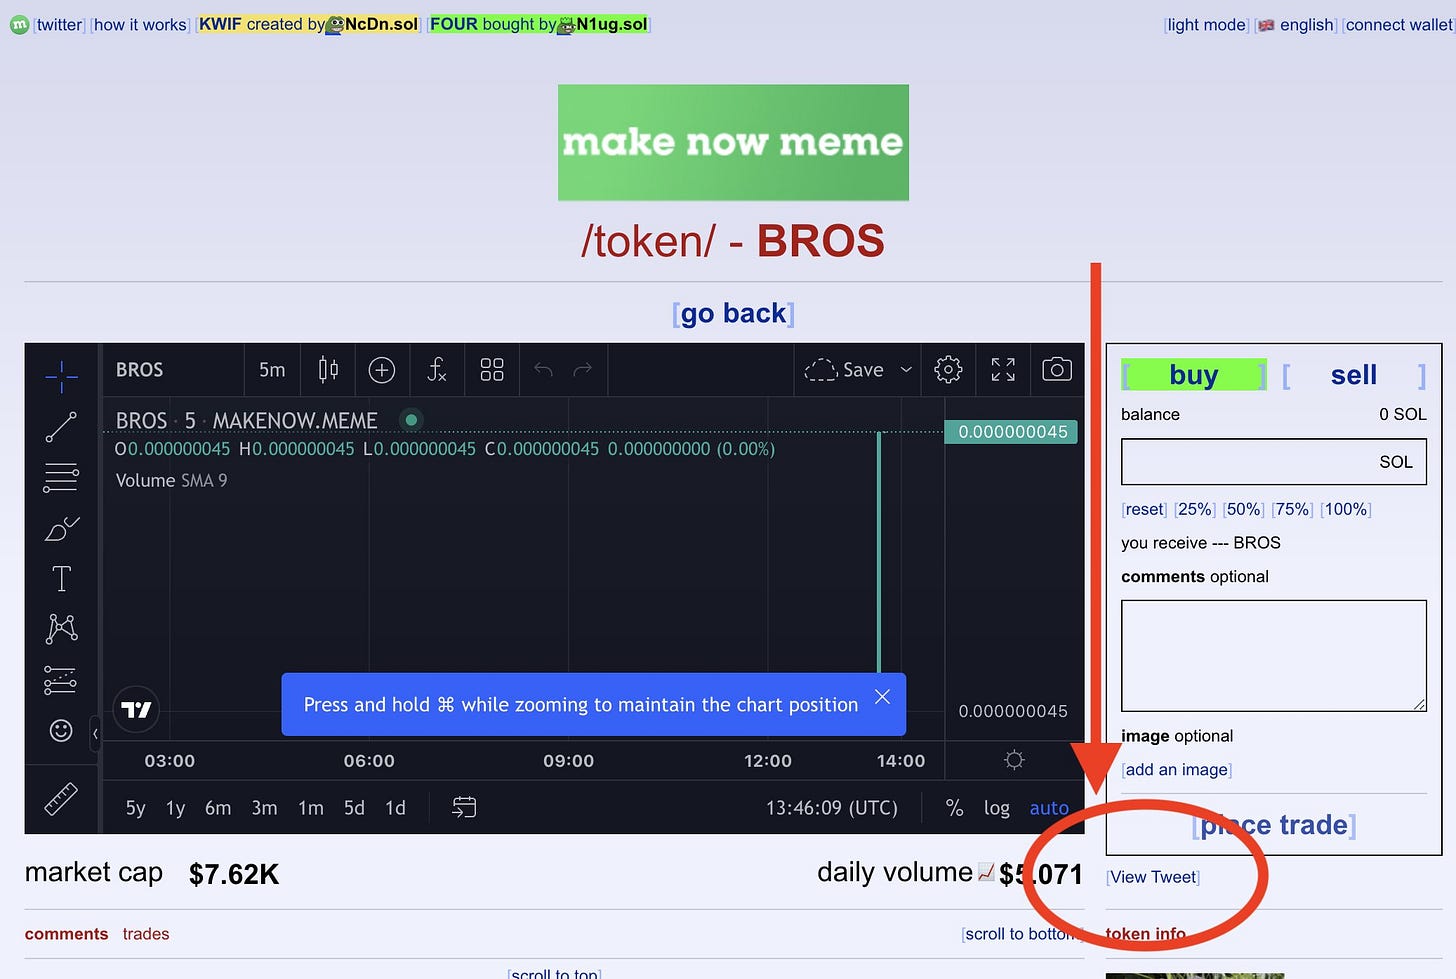1456x979 pixels.
Task: Toggle auto scale on chart
Action: 1049,808
